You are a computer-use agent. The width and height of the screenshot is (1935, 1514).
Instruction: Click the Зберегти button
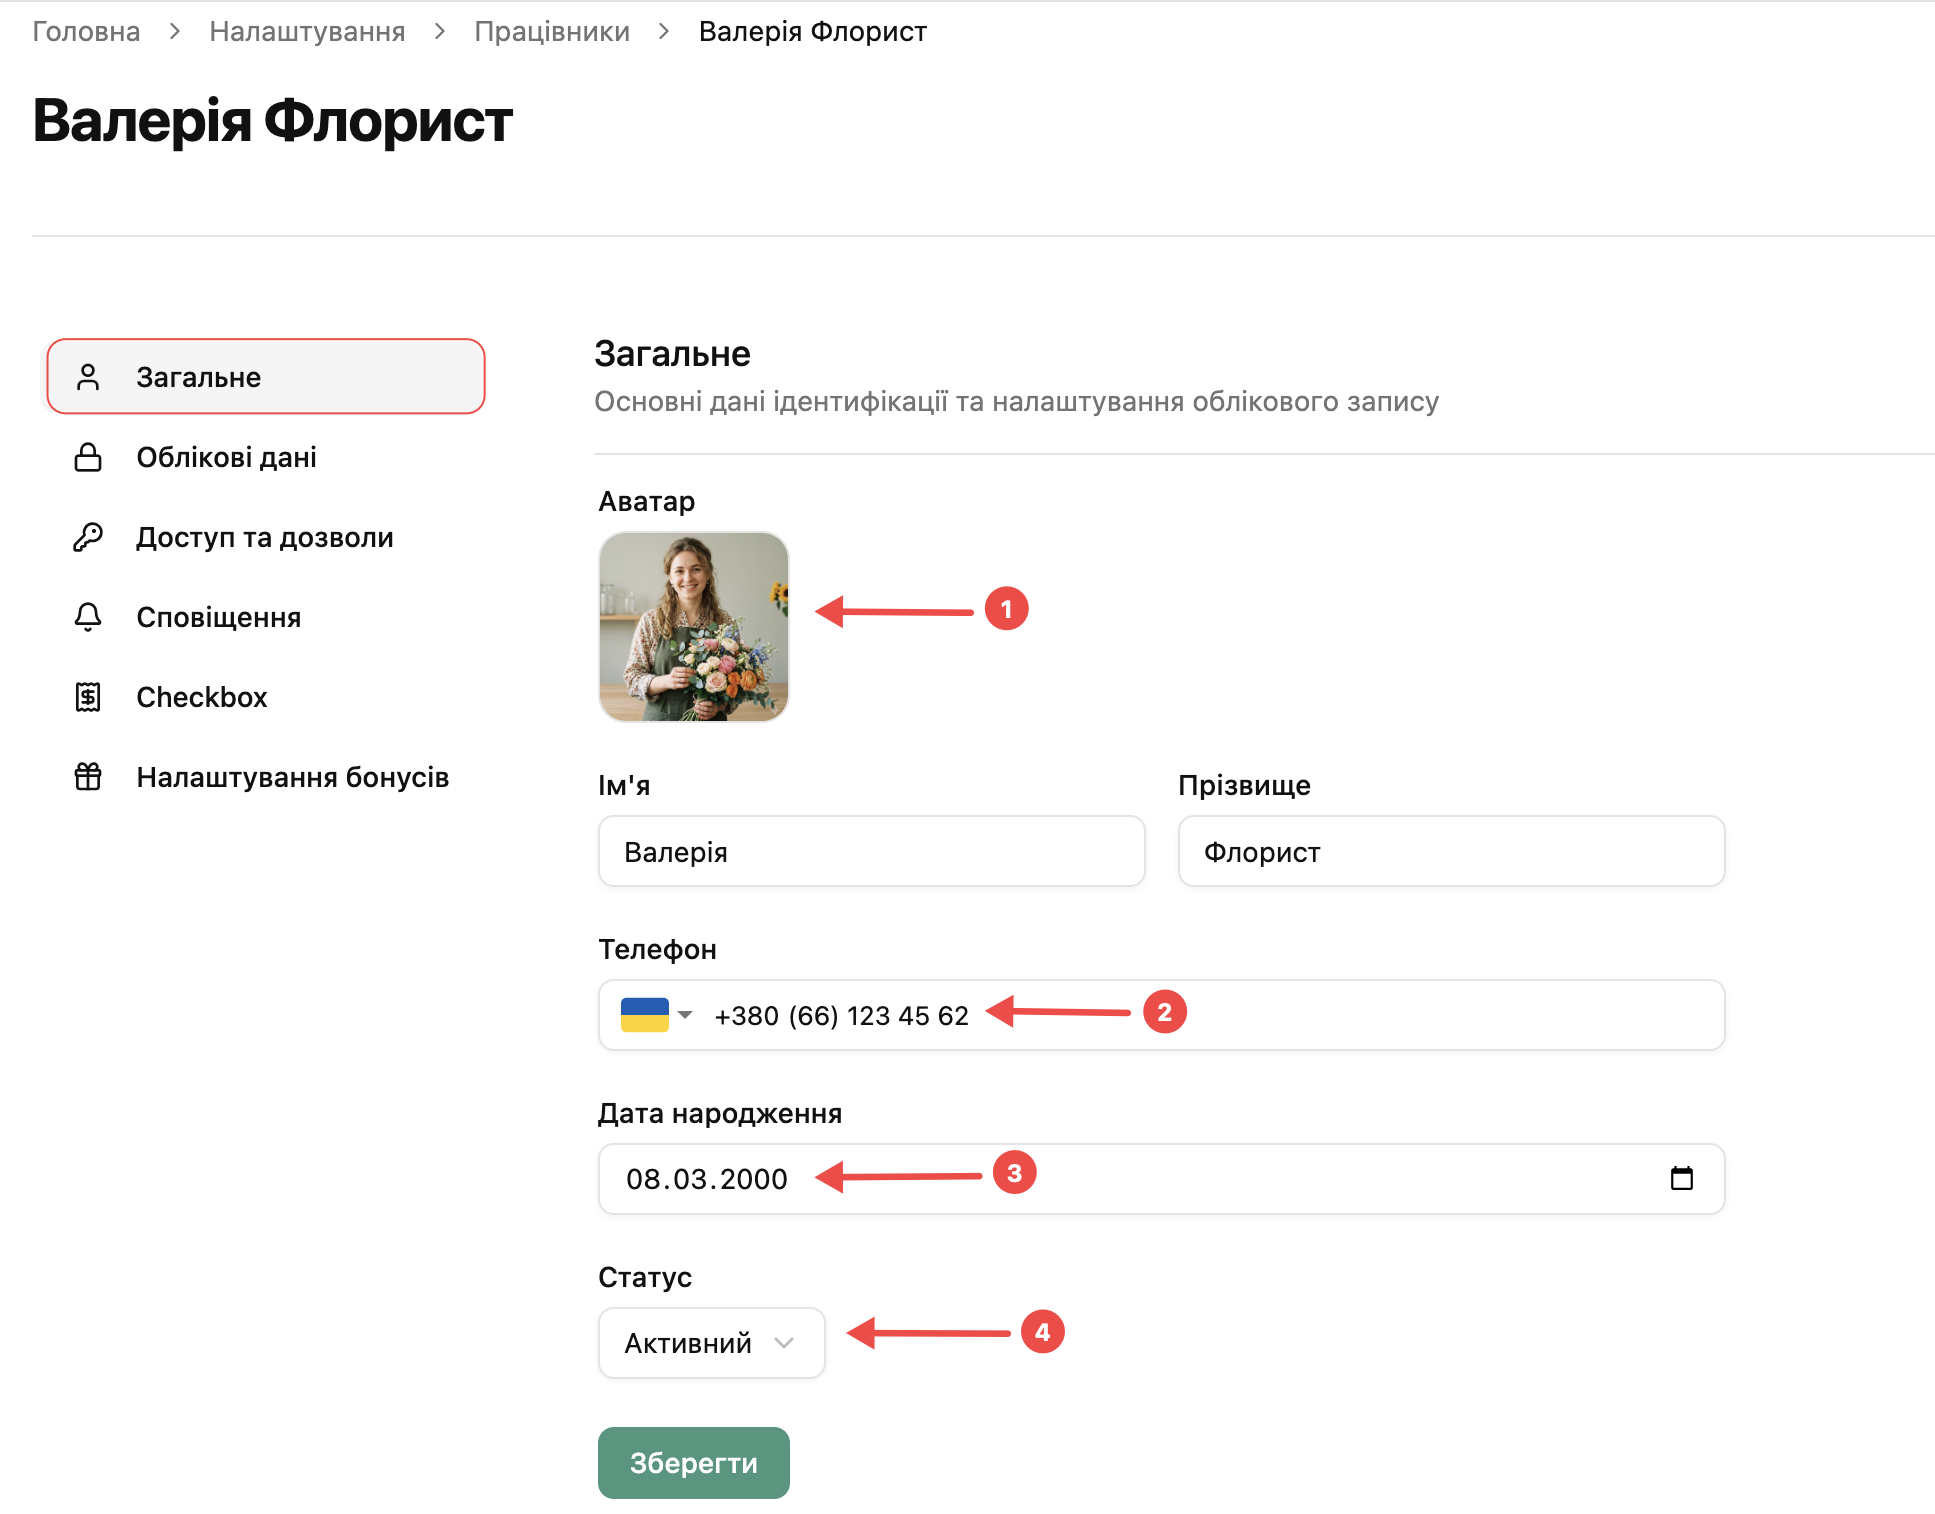pyautogui.click(x=694, y=1463)
